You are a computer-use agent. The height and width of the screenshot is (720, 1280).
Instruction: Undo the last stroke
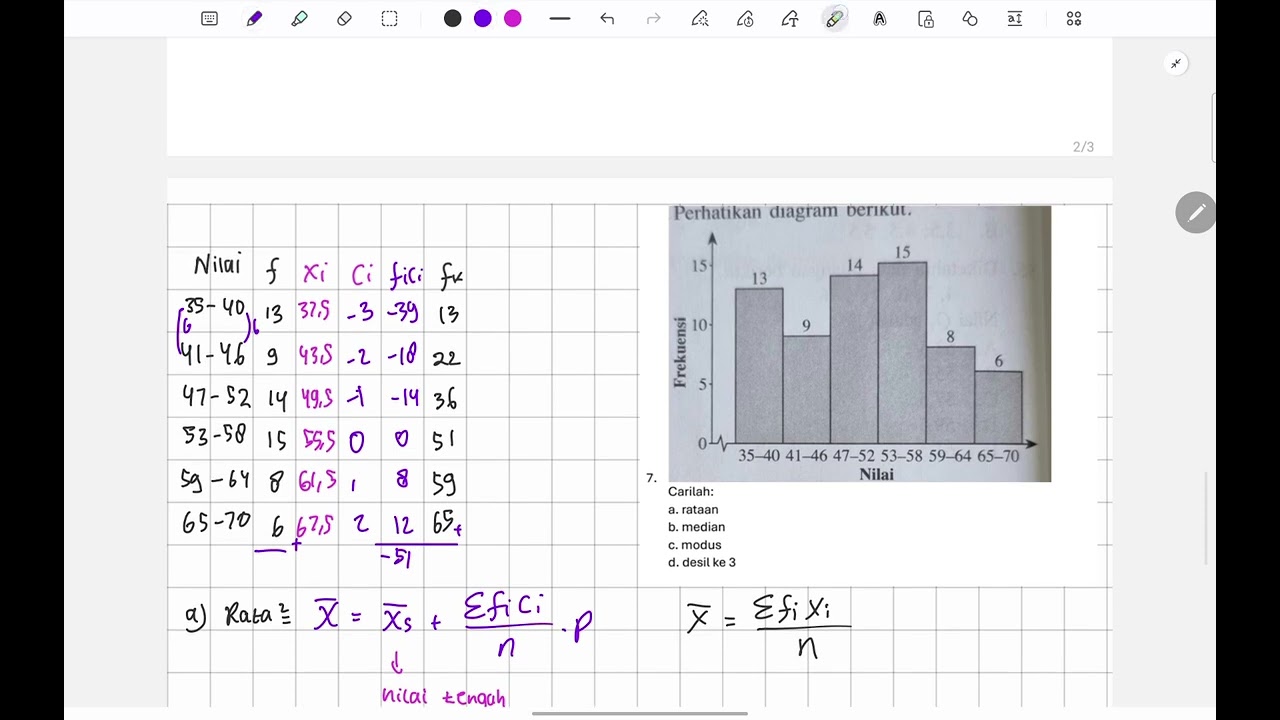607,19
